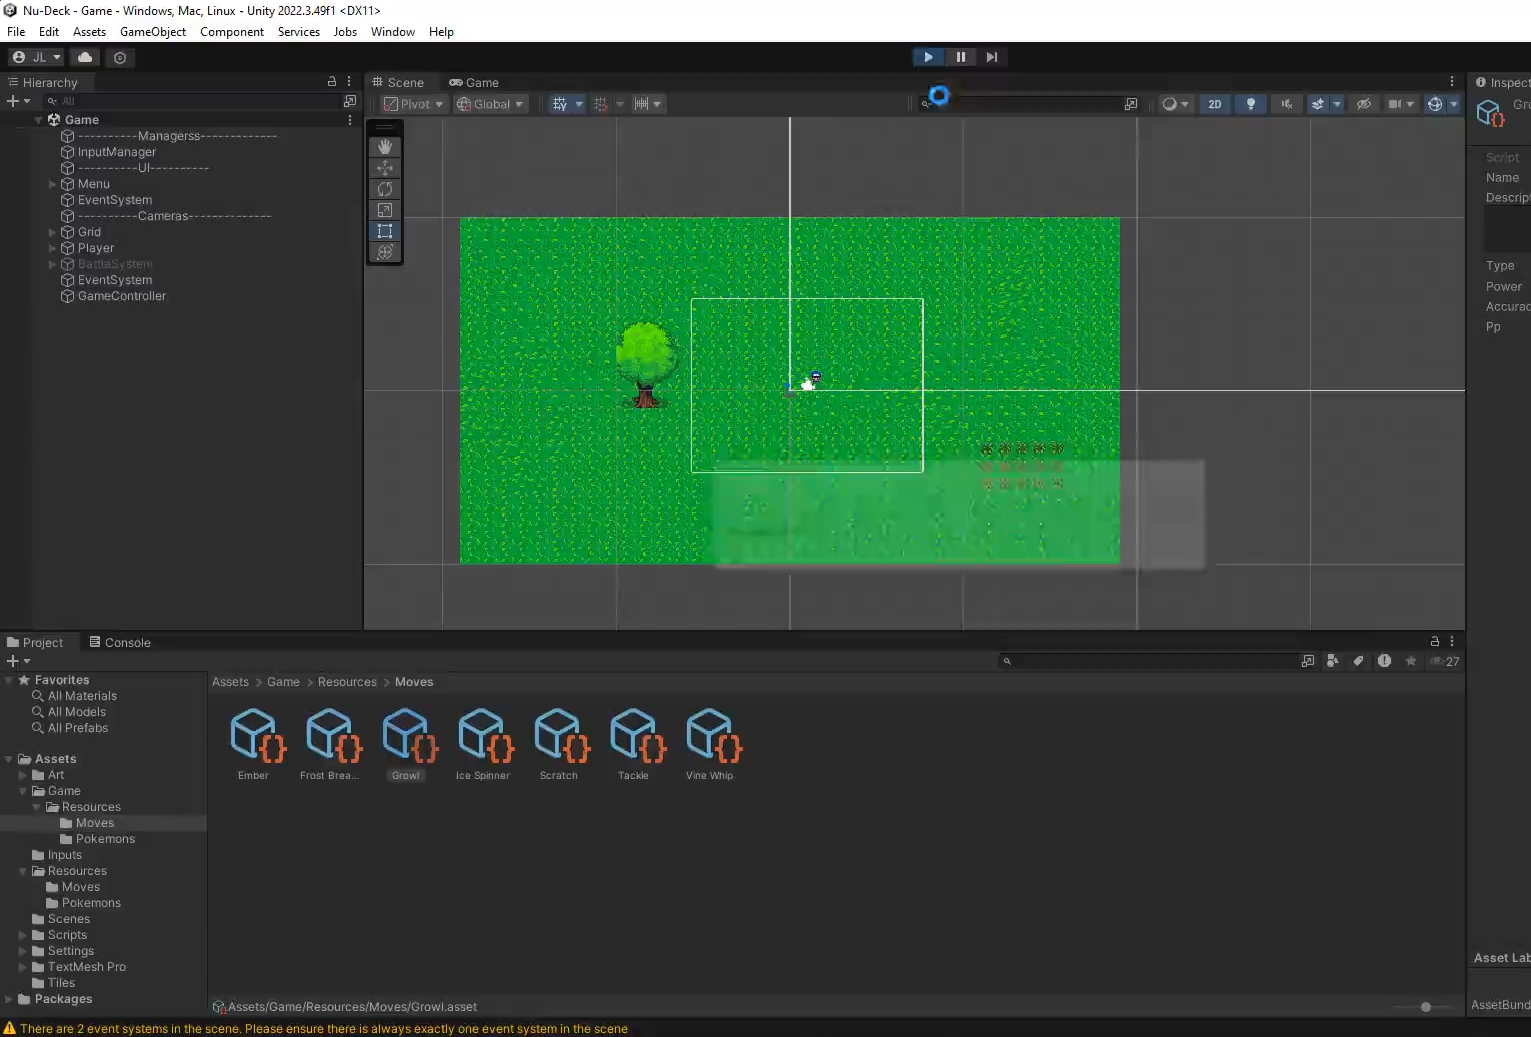Open Hierarchy panel options menu
1531x1037 pixels.
(349, 82)
